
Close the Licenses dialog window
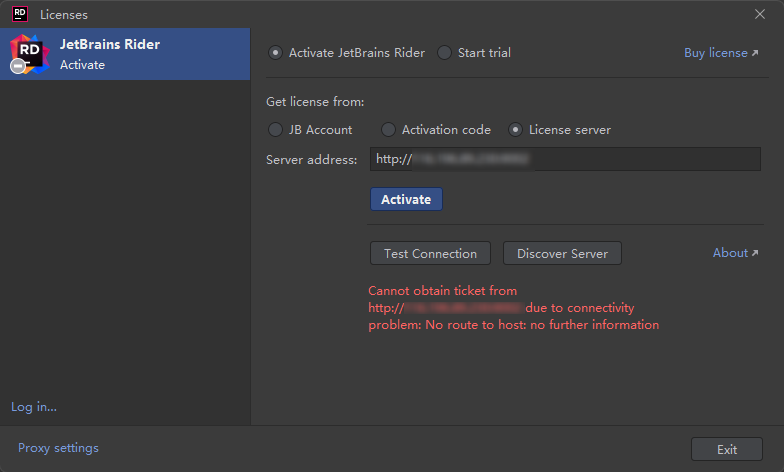pos(759,14)
